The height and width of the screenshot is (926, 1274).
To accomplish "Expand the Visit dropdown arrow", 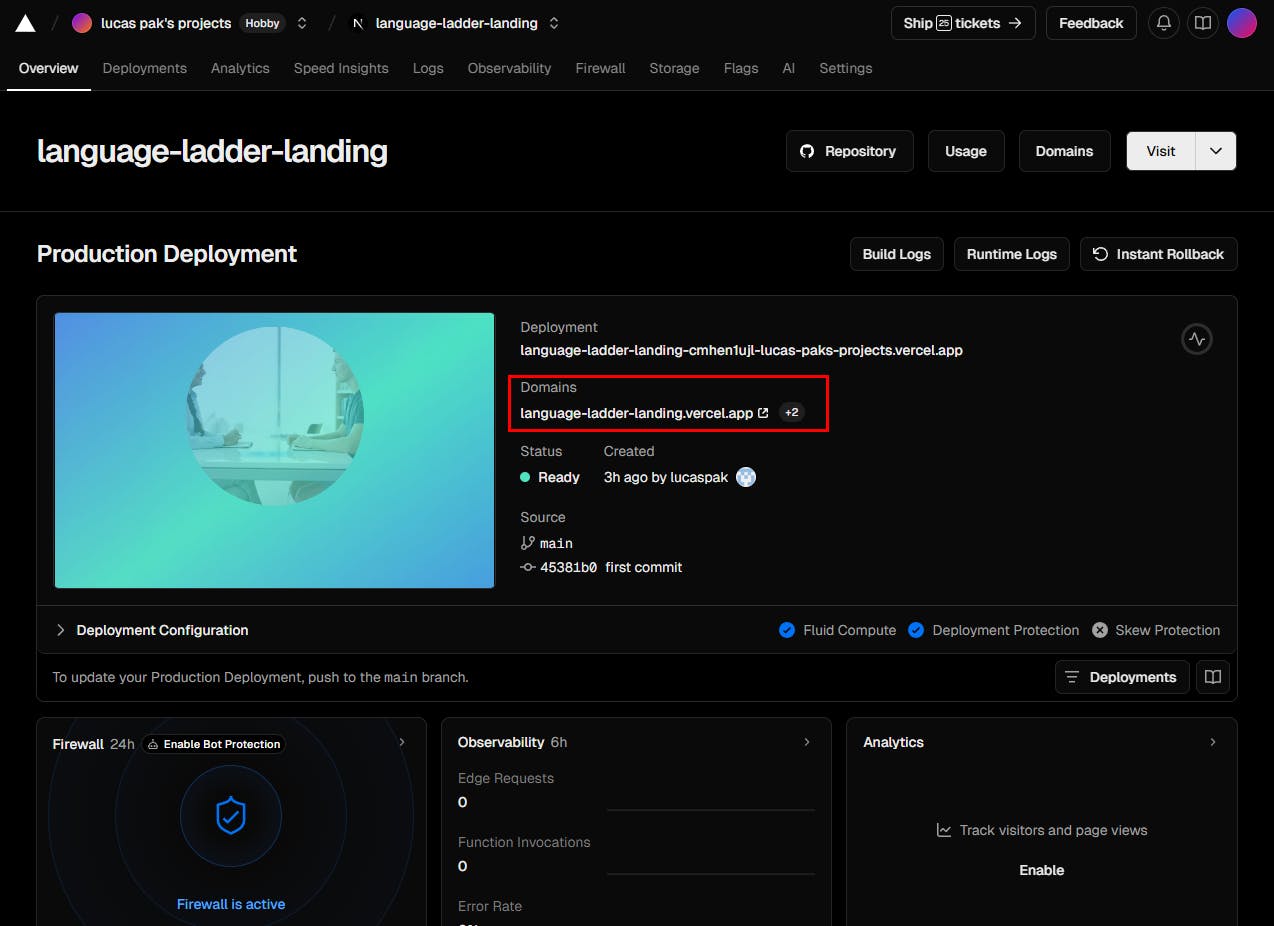I will [1216, 151].
